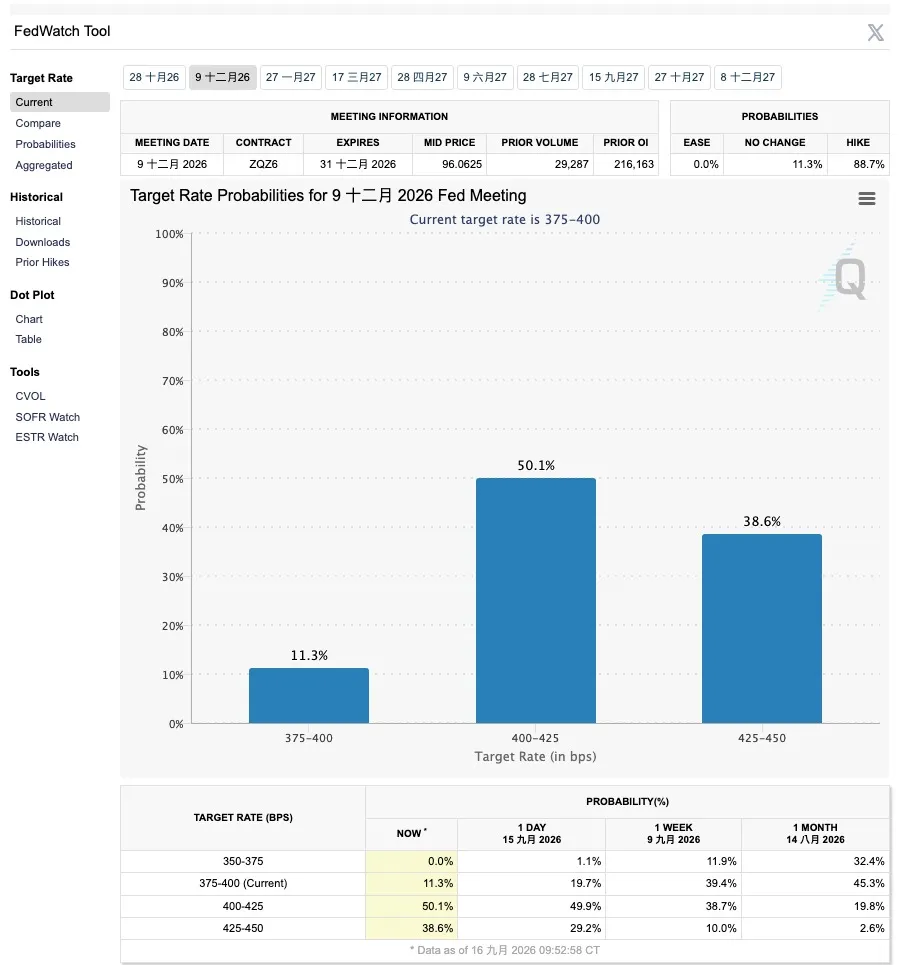This screenshot has width=900, height=965.
Task: Go to Probabilities in the sidebar
Action: click(46, 144)
